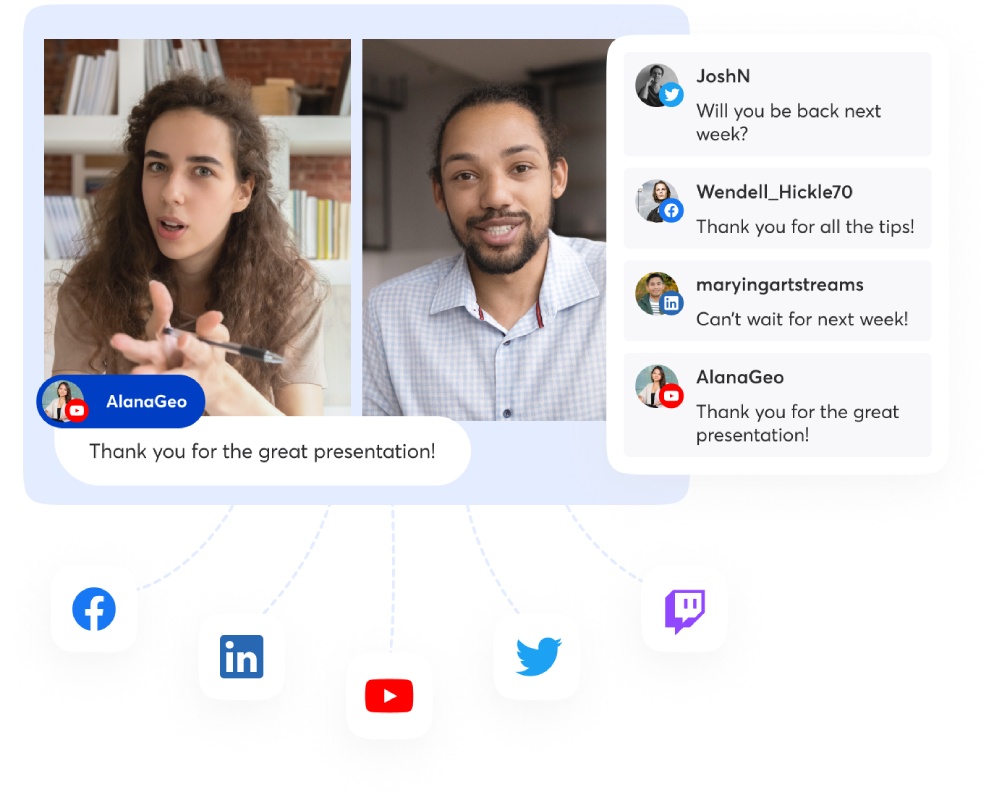Click the avatar in the blue AlanaGeo banner
Viewport: 994px width, 800px height.
(64, 401)
